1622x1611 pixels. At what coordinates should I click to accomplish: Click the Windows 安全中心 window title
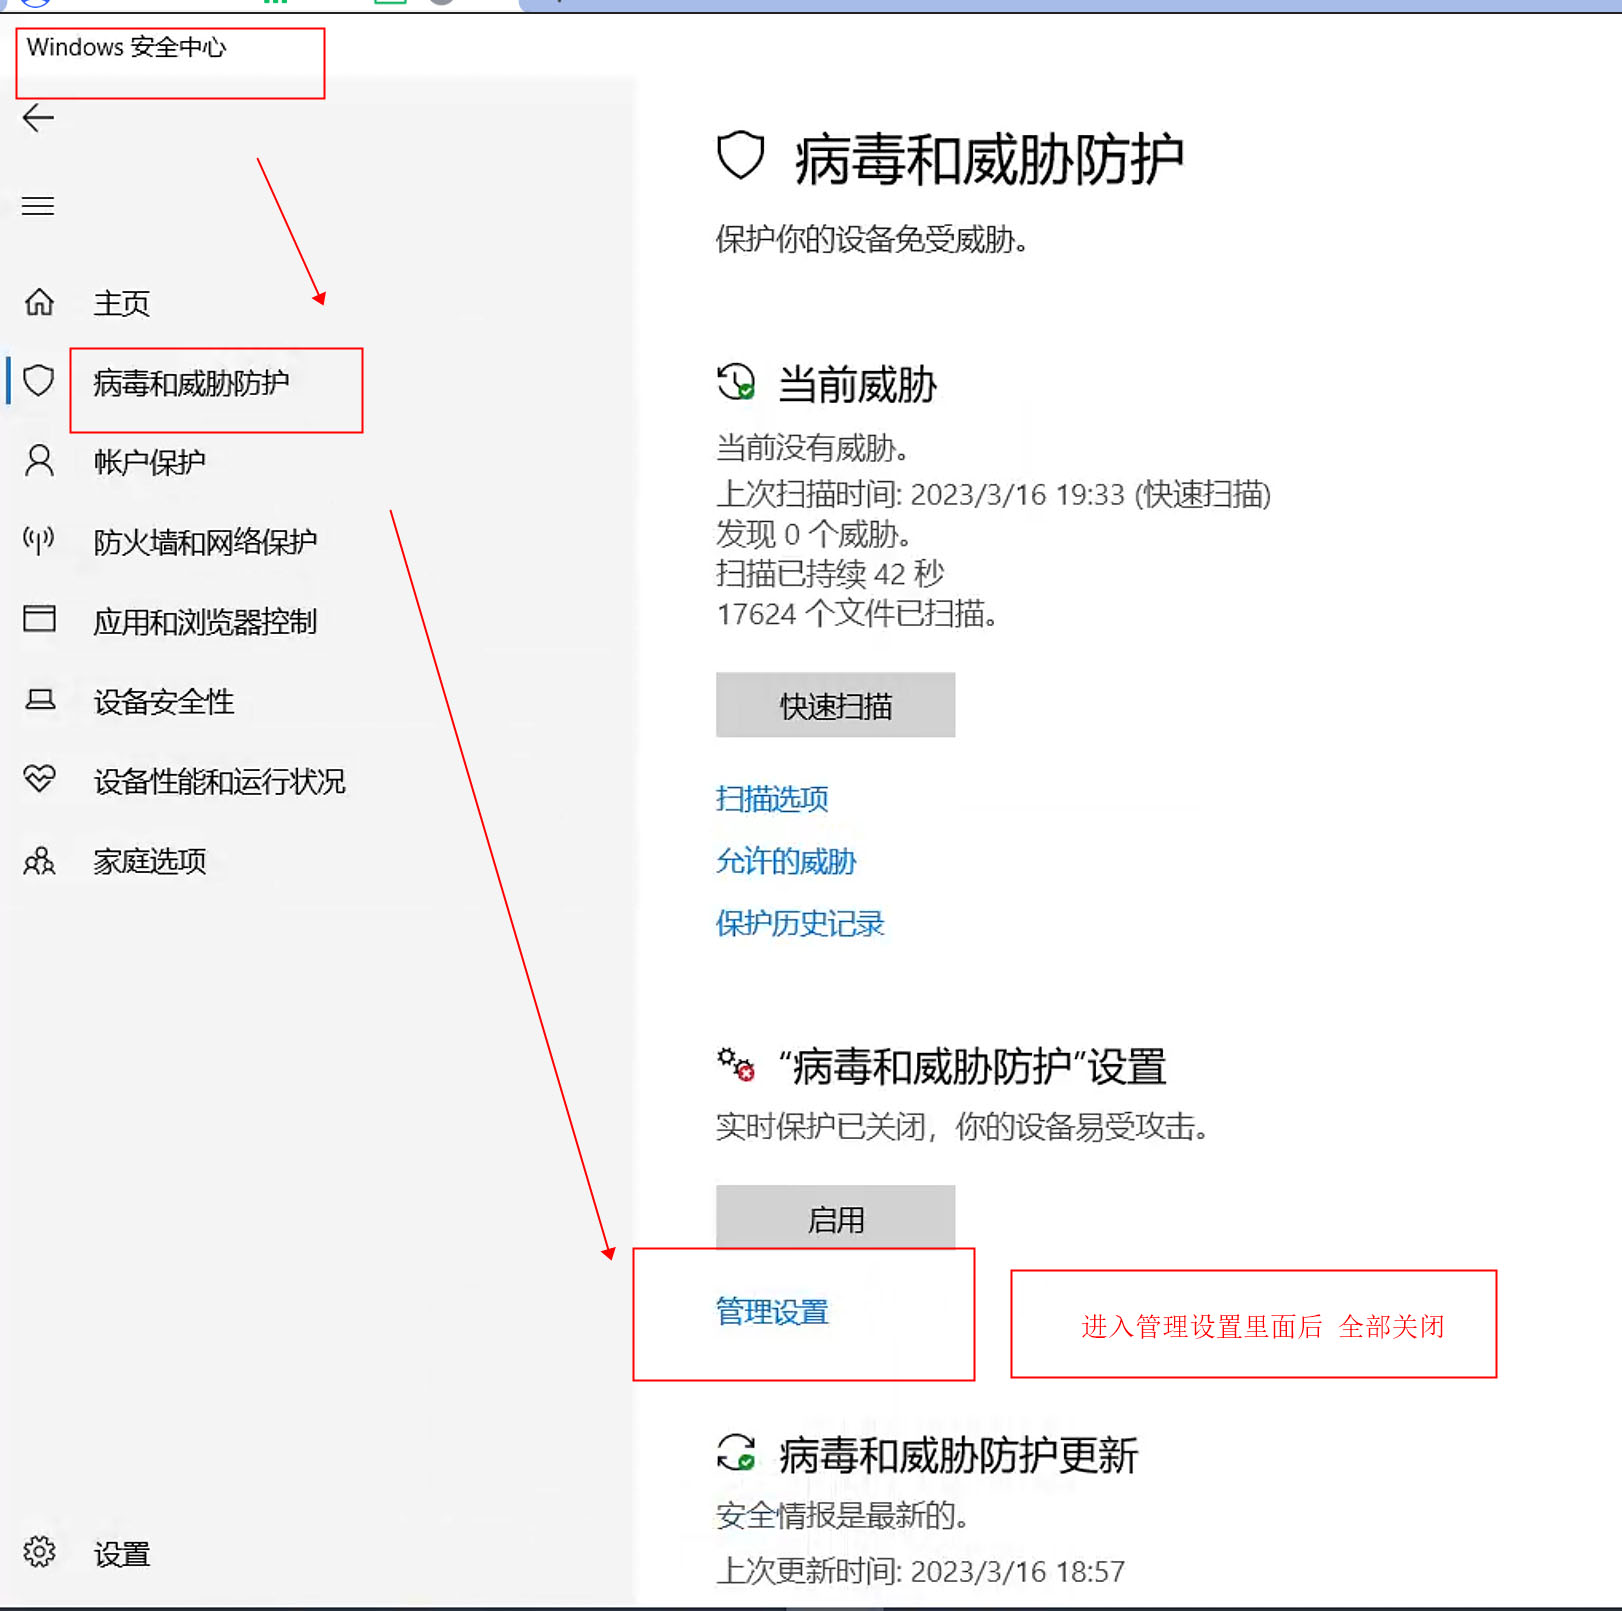(126, 47)
